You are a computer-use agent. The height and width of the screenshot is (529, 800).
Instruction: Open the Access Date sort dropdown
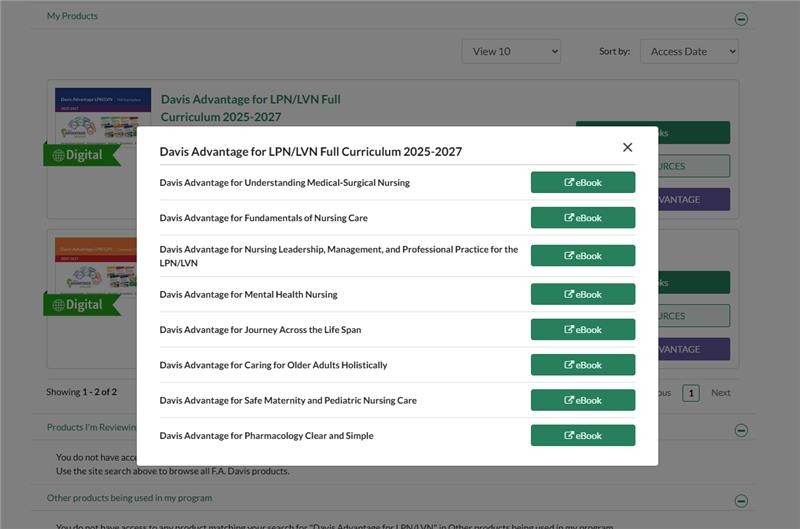pos(690,51)
